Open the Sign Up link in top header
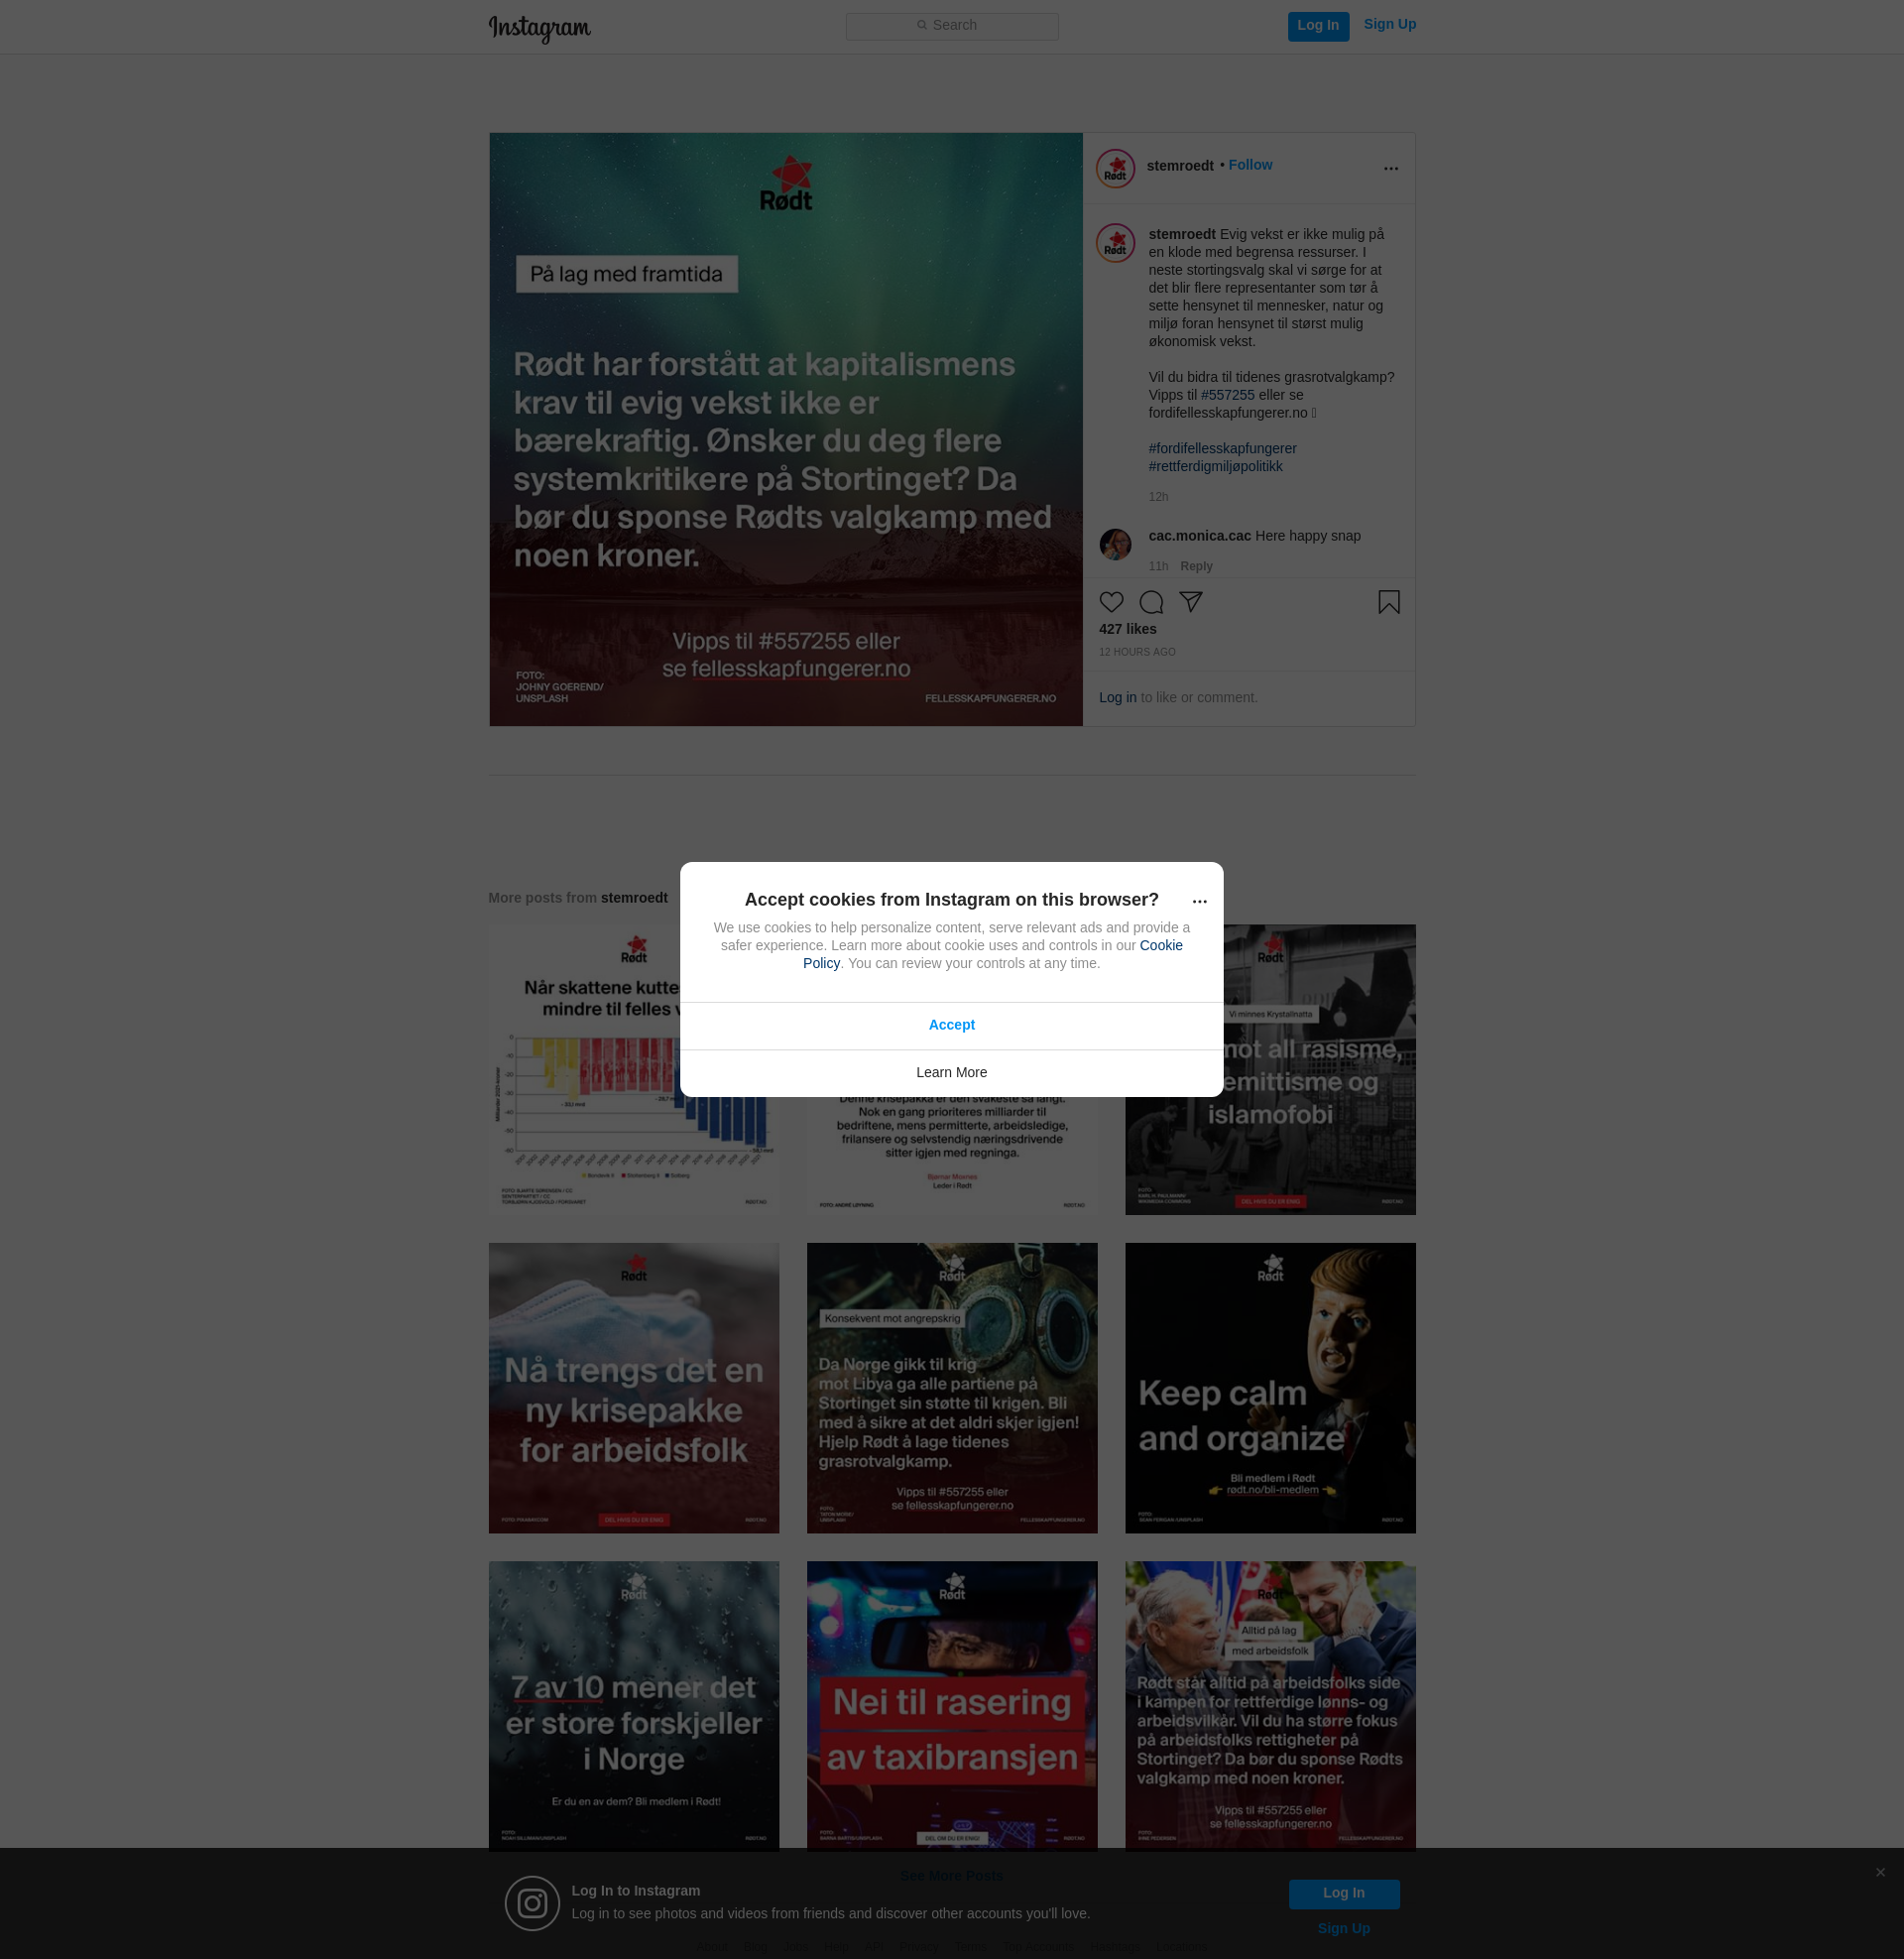Image resolution: width=1904 pixels, height=1959 pixels. 1389,25
